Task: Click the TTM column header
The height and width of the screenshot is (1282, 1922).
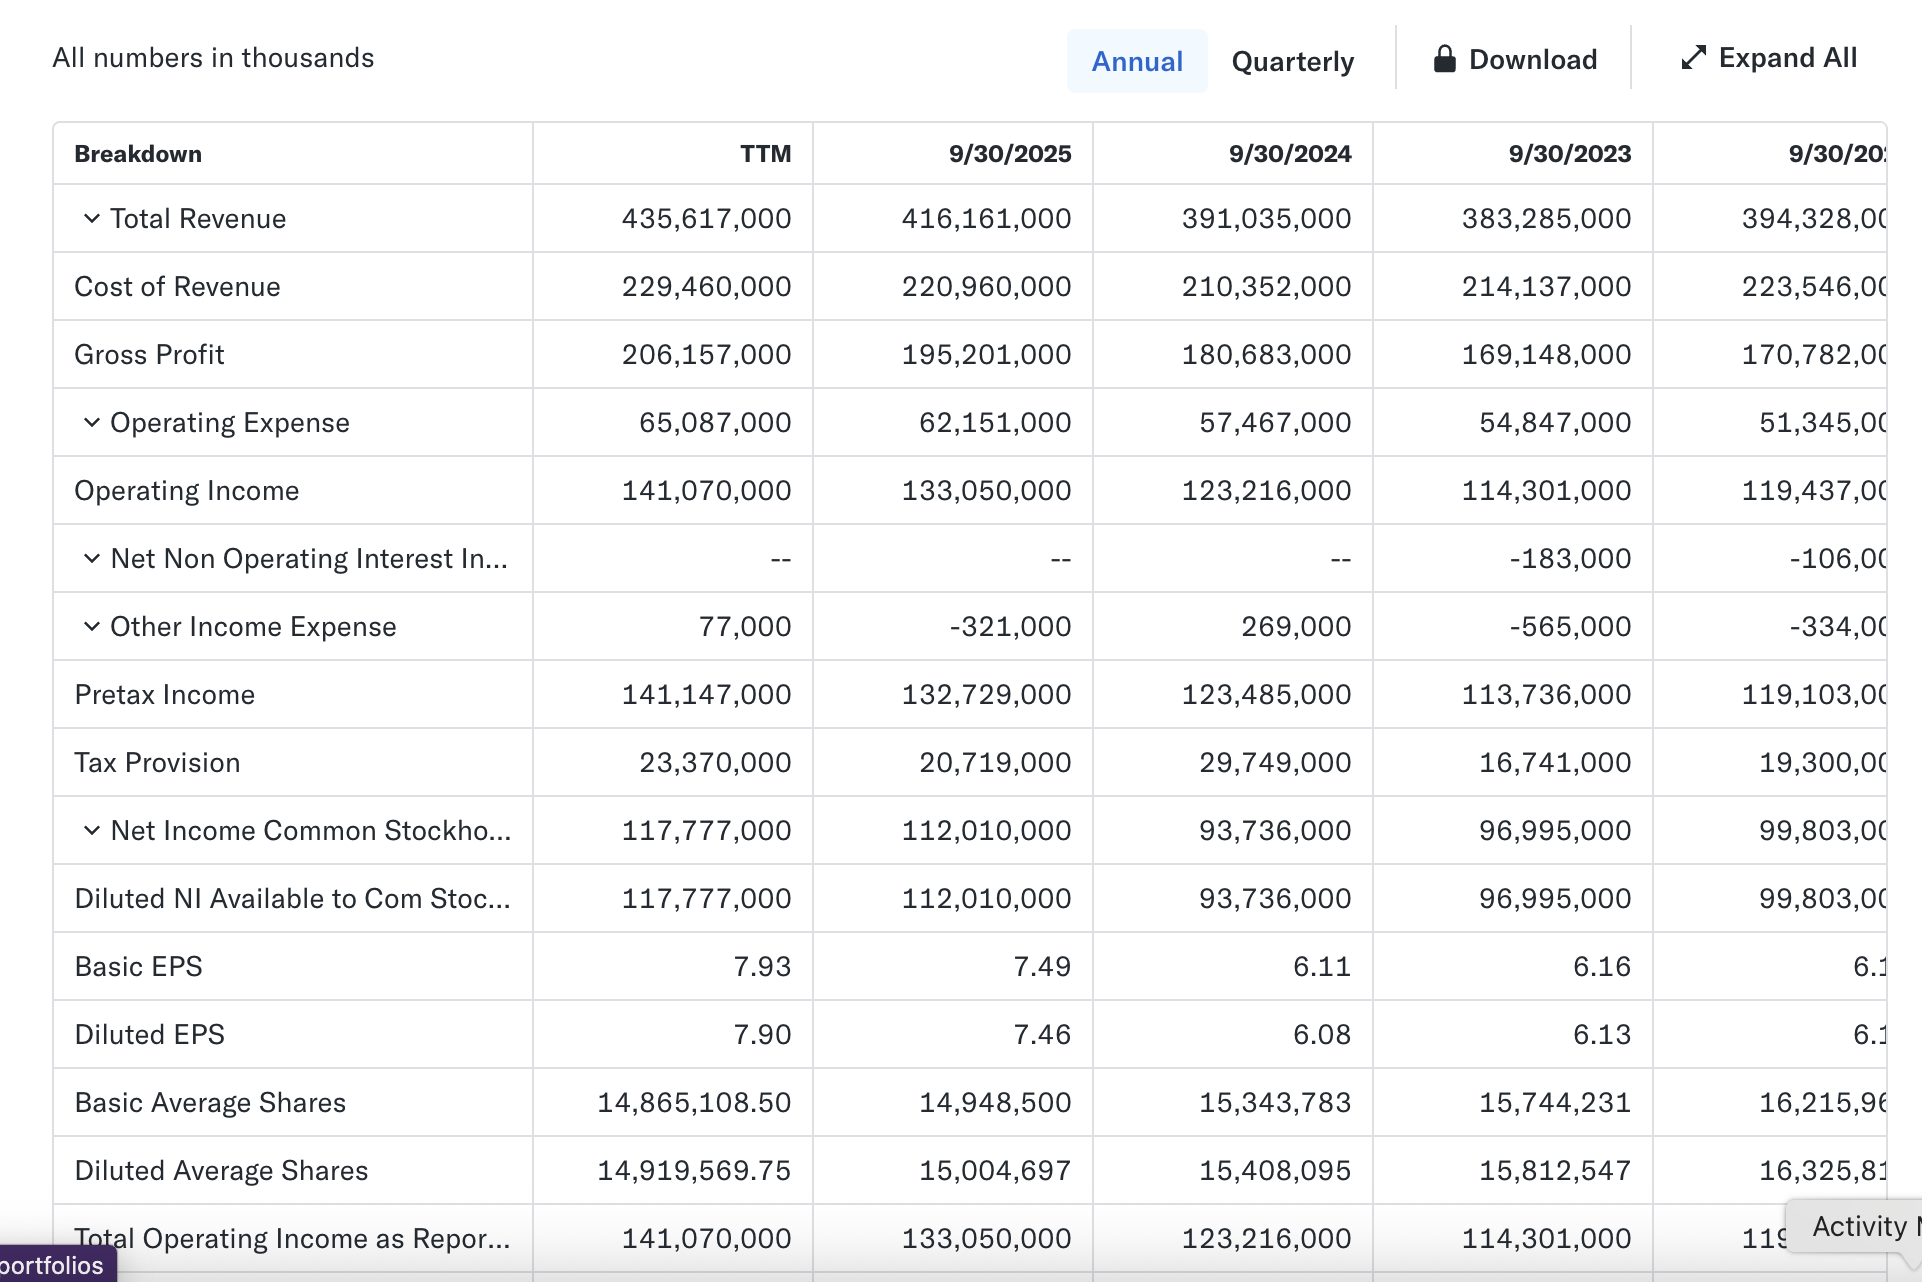Action: tap(765, 154)
